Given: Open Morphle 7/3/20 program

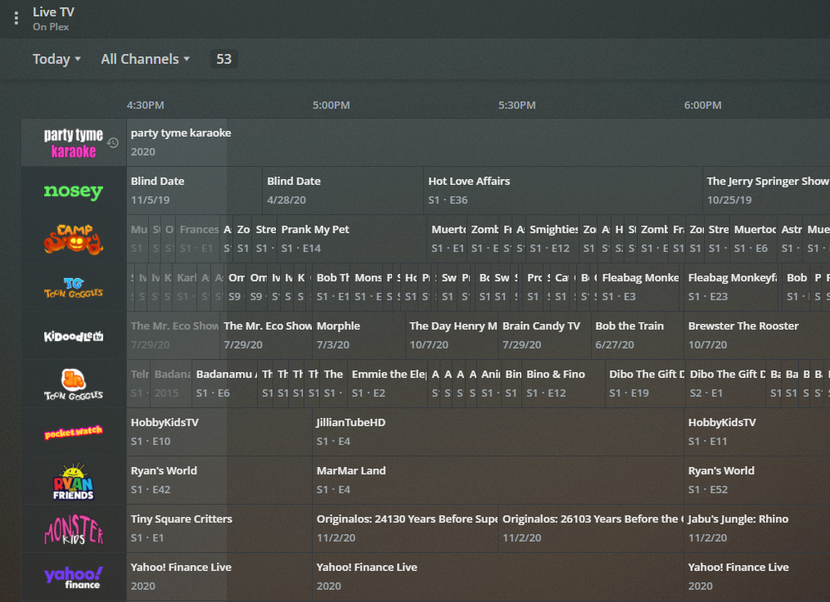Looking at the screenshot, I should 359,335.
